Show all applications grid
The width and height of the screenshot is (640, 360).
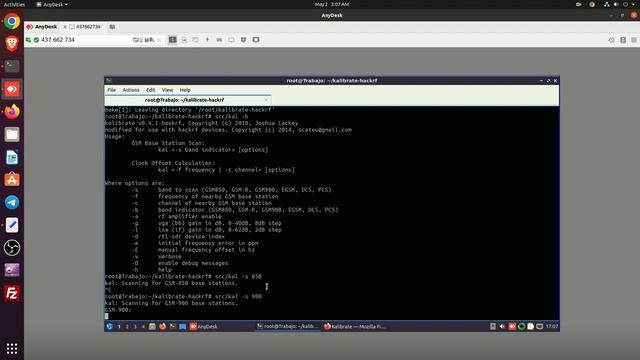pyautogui.click(x=12, y=348)
